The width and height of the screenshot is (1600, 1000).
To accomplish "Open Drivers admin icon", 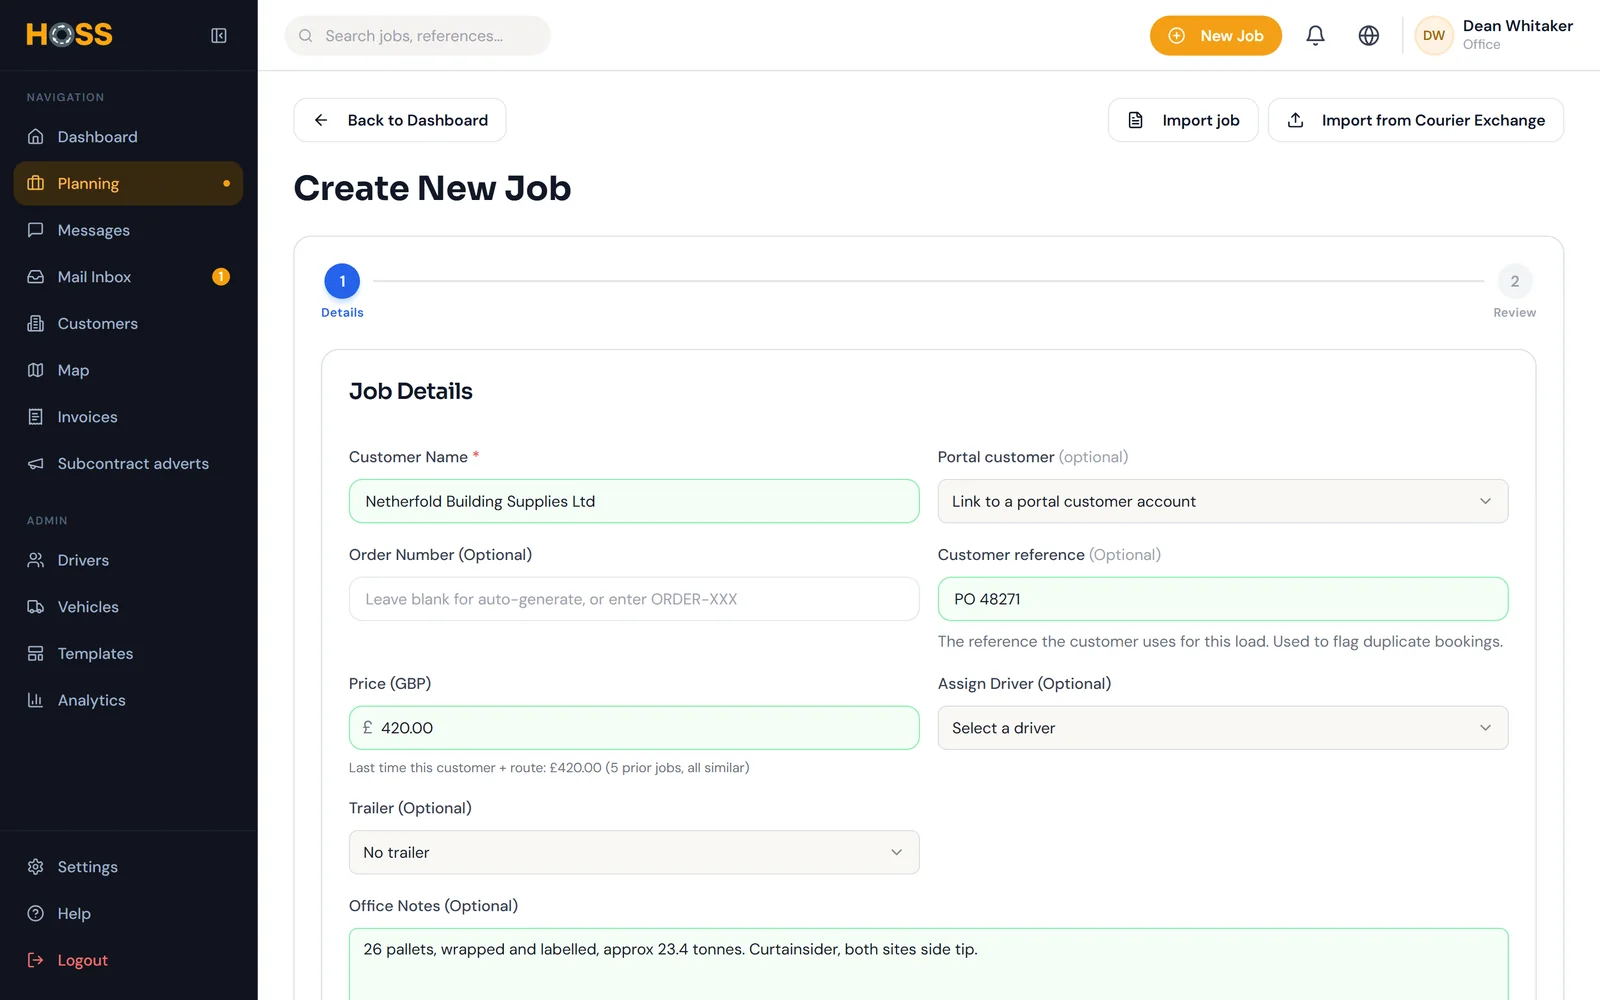I will pos(36,560).
